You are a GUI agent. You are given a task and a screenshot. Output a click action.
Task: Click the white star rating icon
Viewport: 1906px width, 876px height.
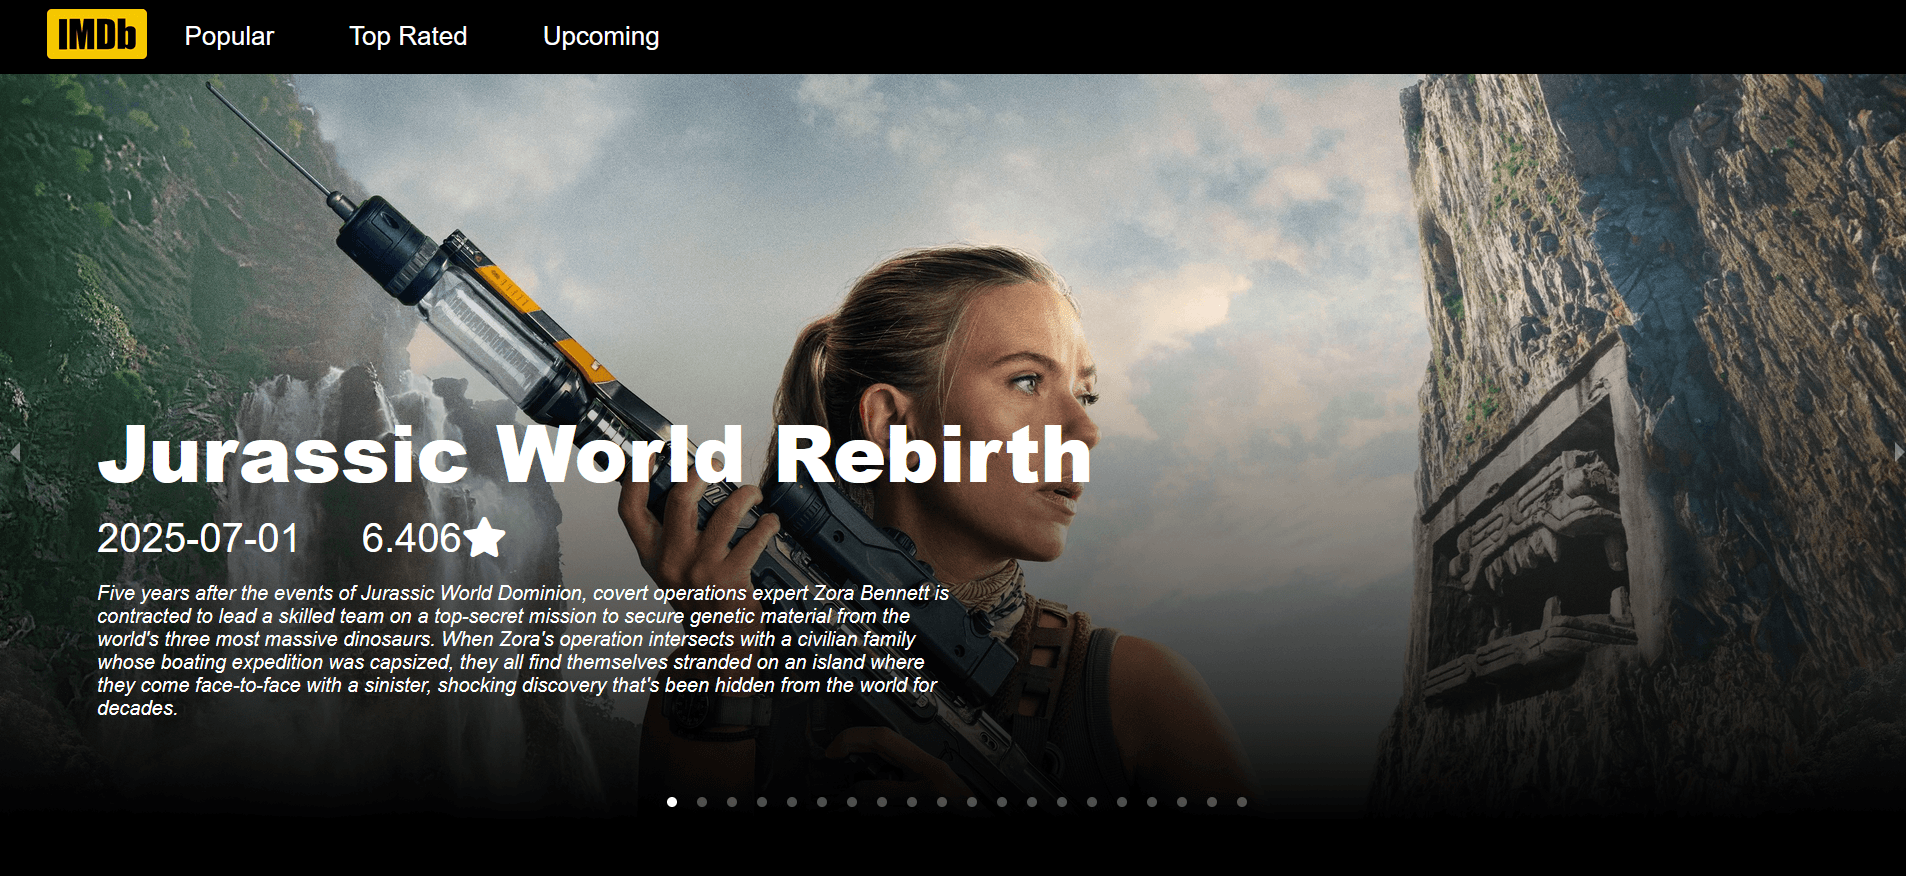click(x=485, y=538)
